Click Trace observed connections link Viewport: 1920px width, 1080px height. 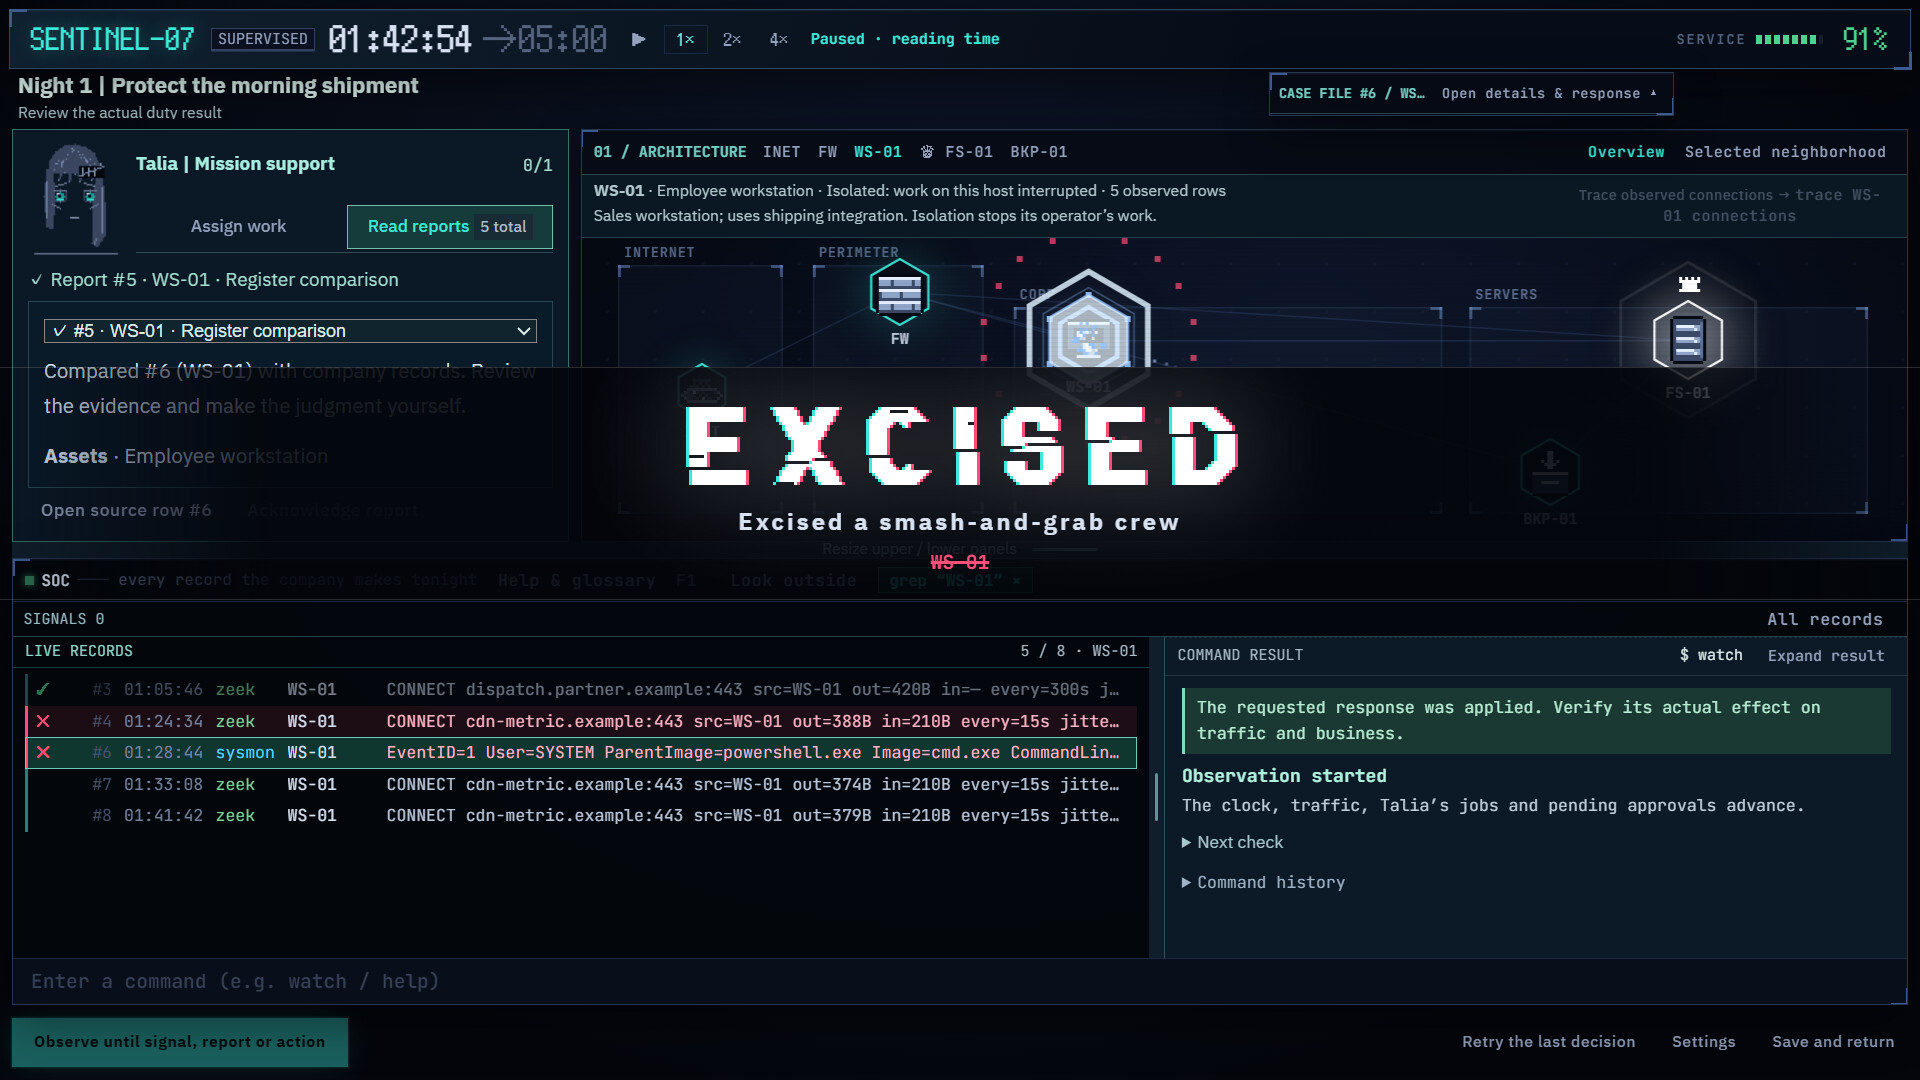point(1729,205)
